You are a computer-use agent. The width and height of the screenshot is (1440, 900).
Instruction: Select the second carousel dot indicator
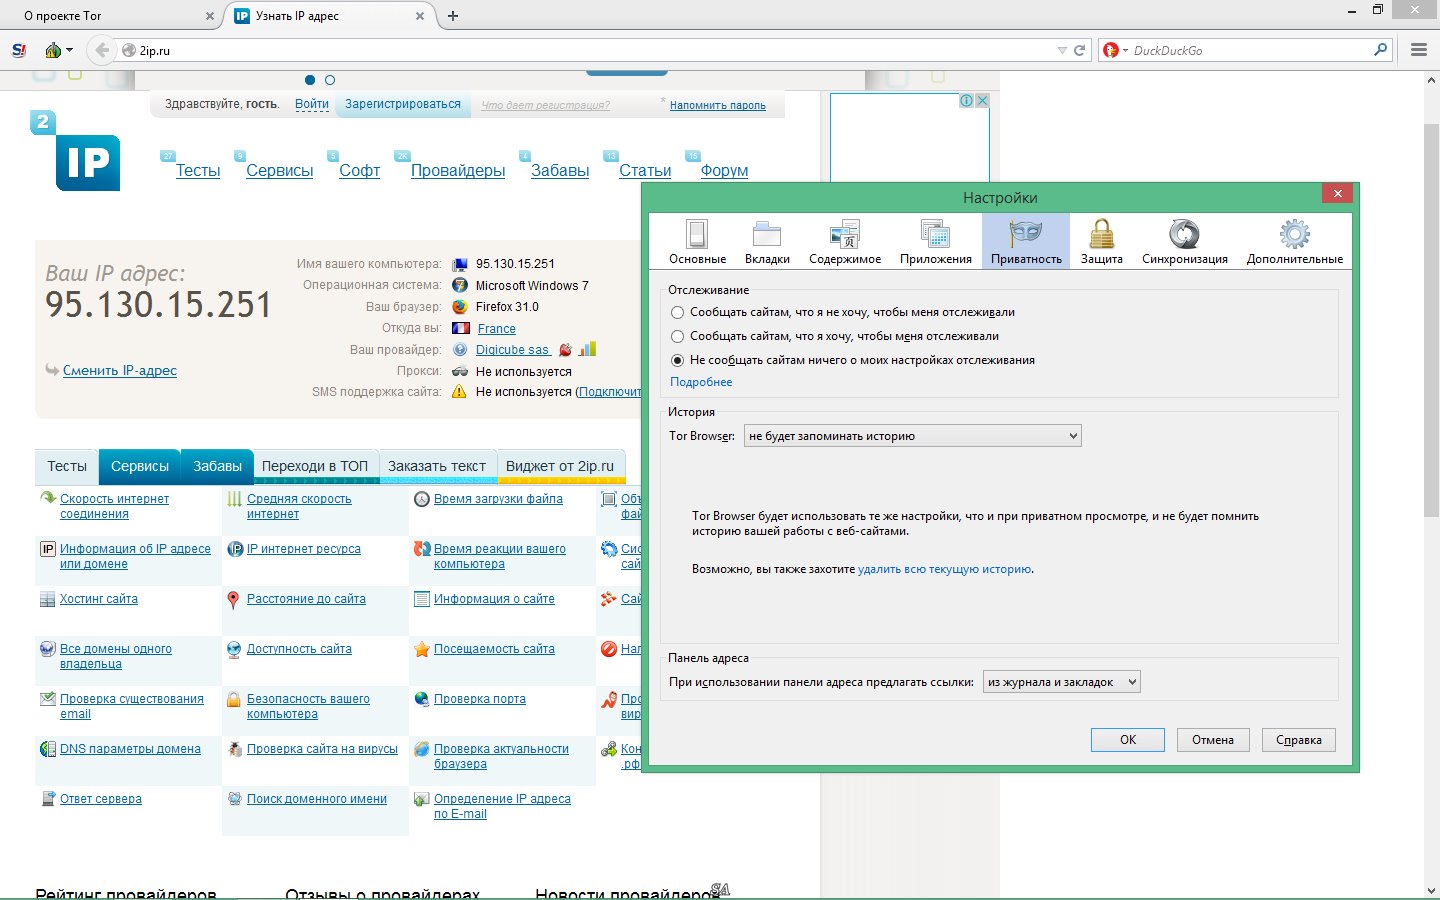tap(330, 80)
